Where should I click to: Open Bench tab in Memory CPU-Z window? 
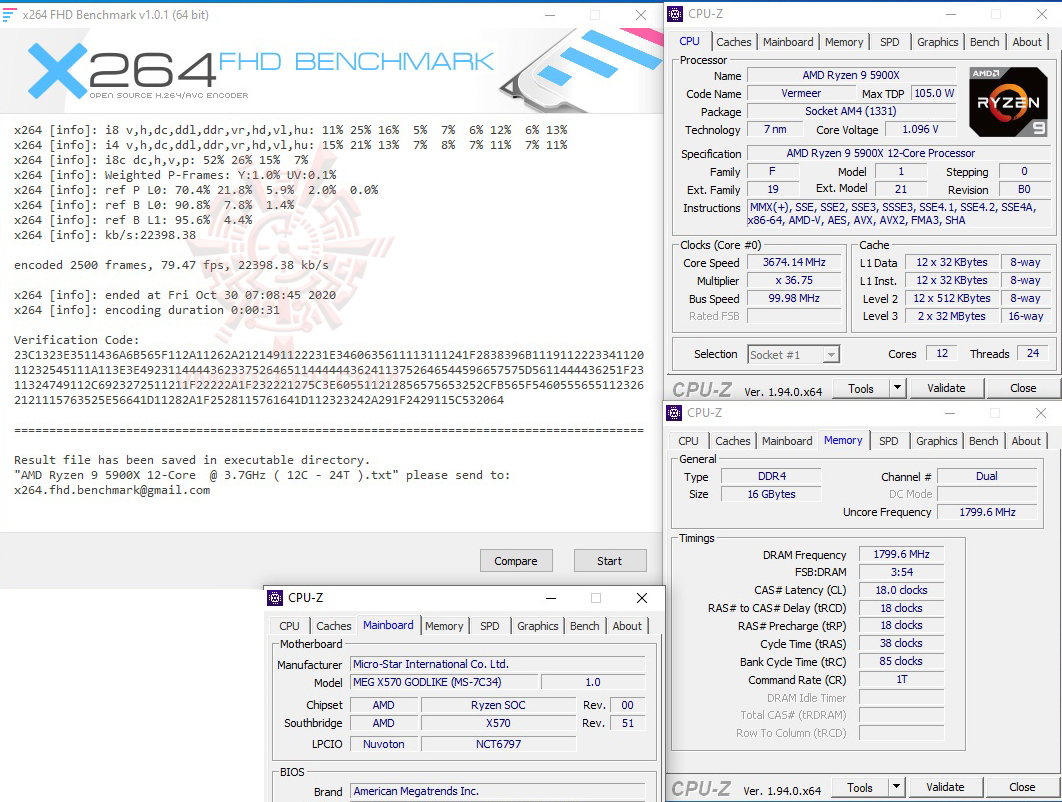coord(983,441)
